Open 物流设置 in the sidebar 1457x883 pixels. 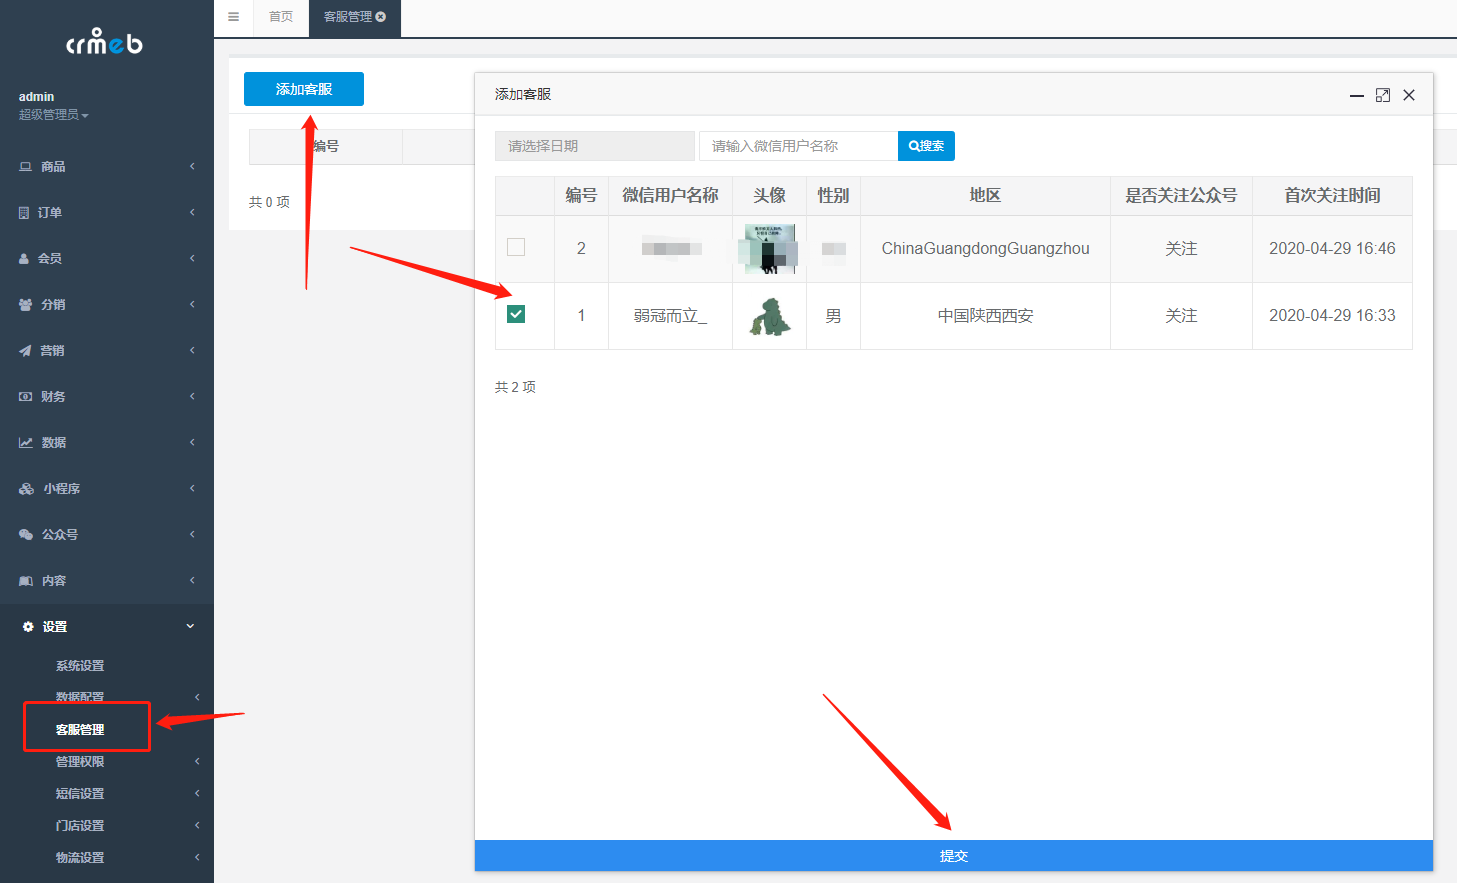pos(80,858)
